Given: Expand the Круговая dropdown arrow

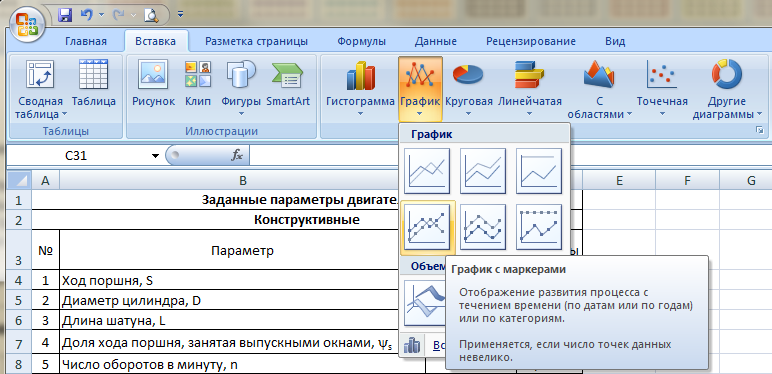Looking at the screenshot, I should coord(468,114).
